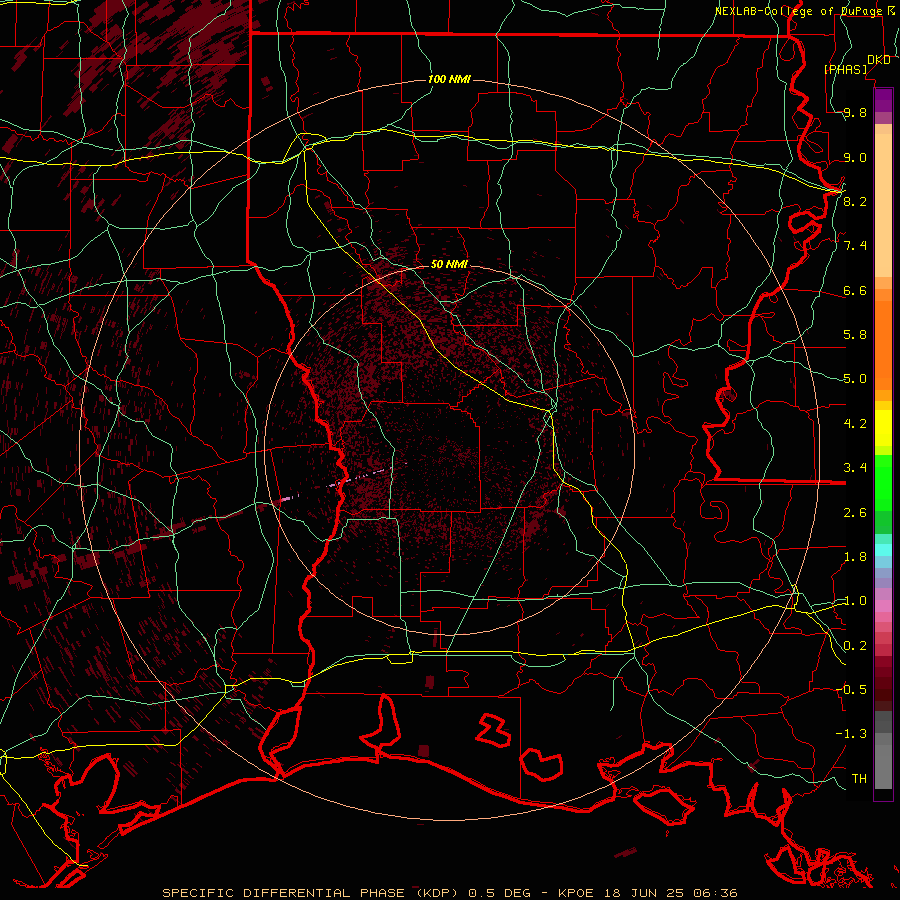900x900 pixels.
Task: Select the 6.6 value on the color scale
Action: [x=855, y=290]
